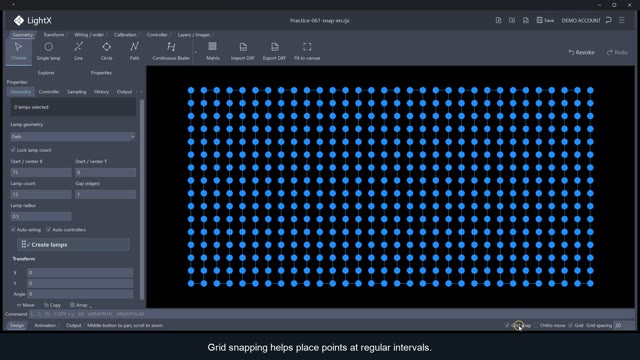Open the History properties sub-tab
Image resolution: width=640 pixels, height=360 pixels.
(101, 92)
